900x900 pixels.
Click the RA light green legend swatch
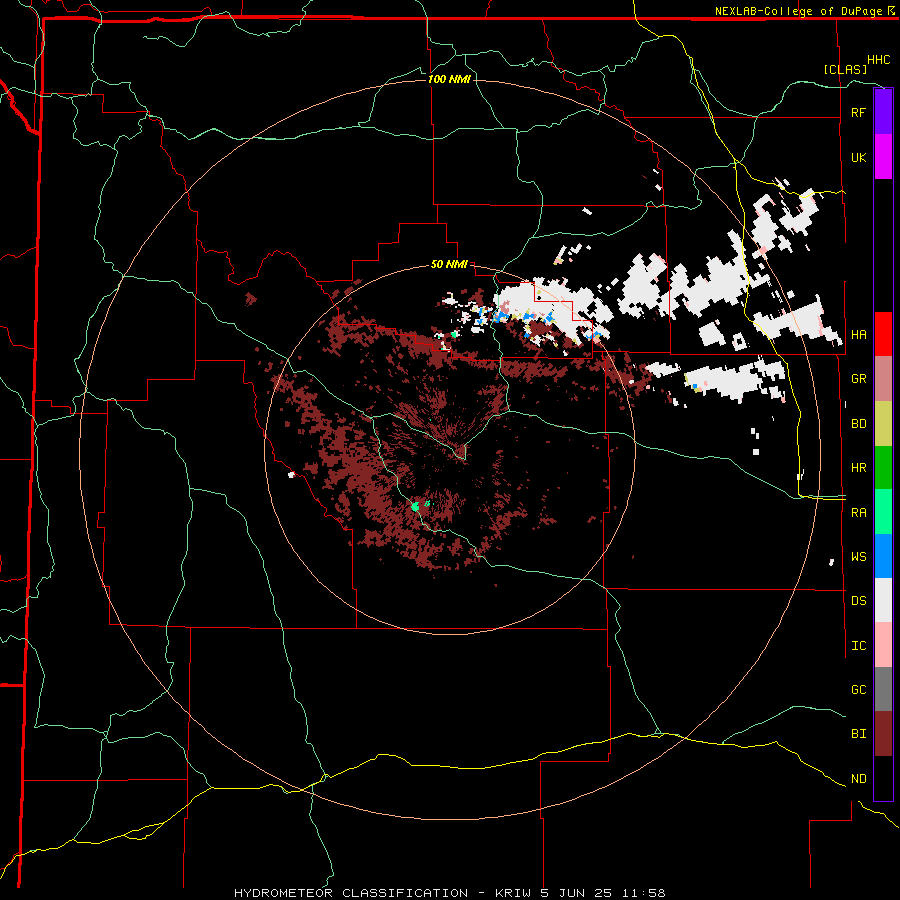point(883,512)
